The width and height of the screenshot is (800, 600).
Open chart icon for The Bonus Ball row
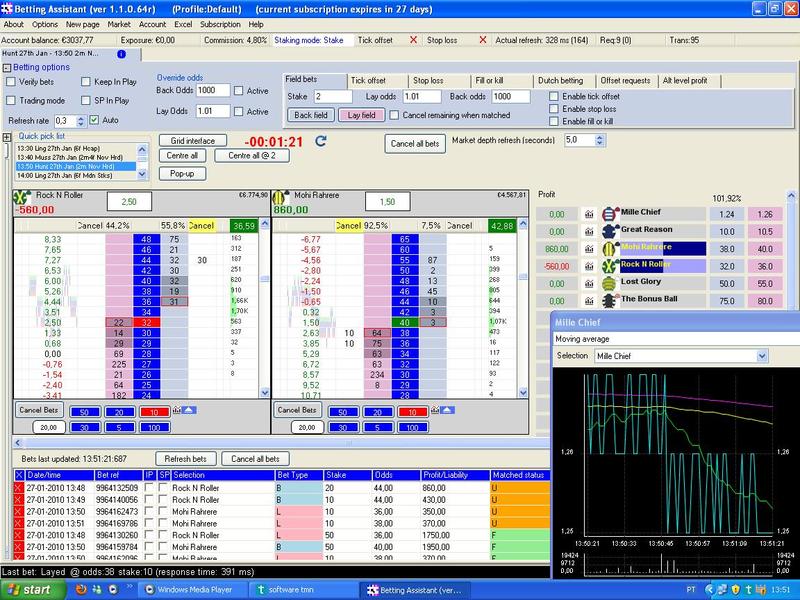[589, 301]
